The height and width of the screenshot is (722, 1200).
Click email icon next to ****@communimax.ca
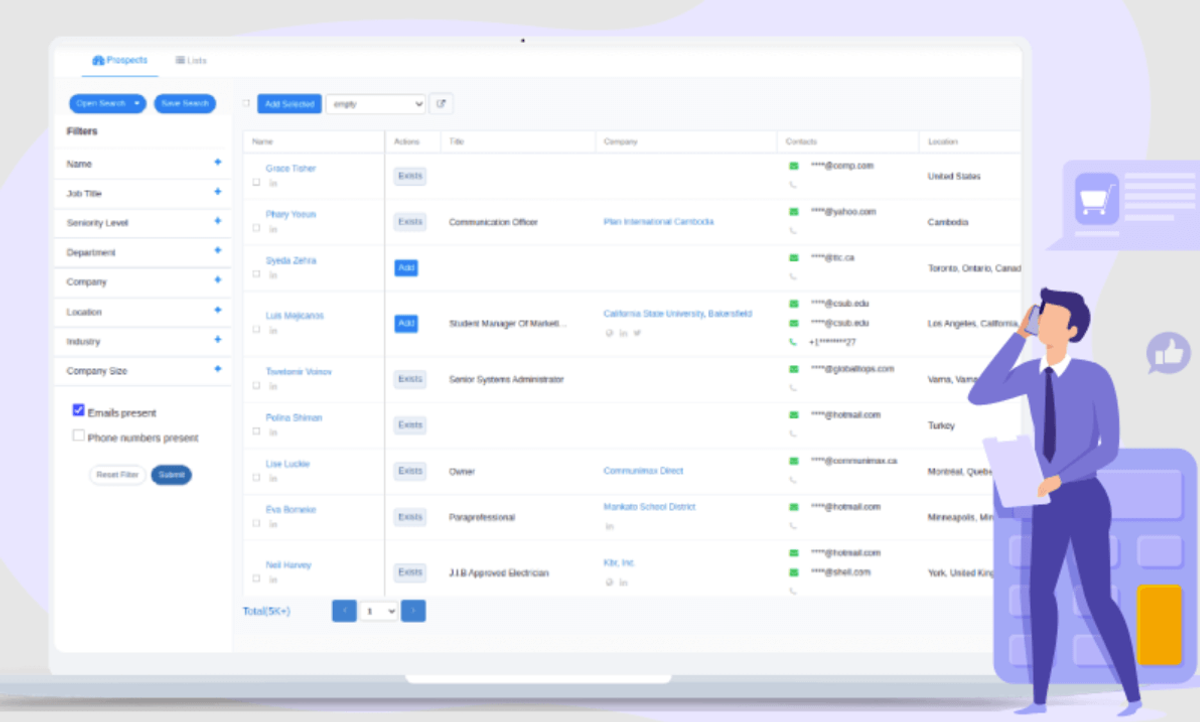point(793,461)
